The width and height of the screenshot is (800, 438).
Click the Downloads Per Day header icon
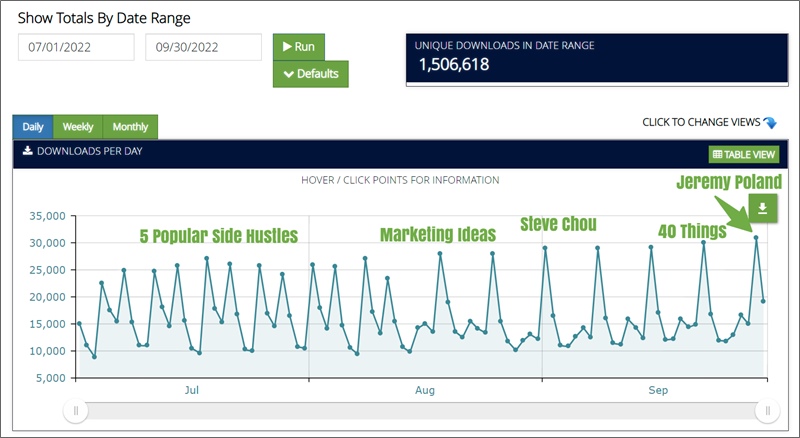(28, 151)
